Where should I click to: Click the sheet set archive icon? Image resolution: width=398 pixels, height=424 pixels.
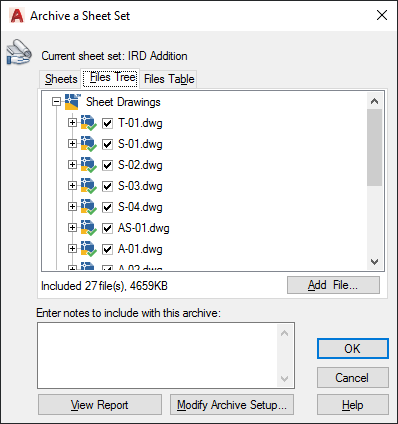[x=19, y=52]
